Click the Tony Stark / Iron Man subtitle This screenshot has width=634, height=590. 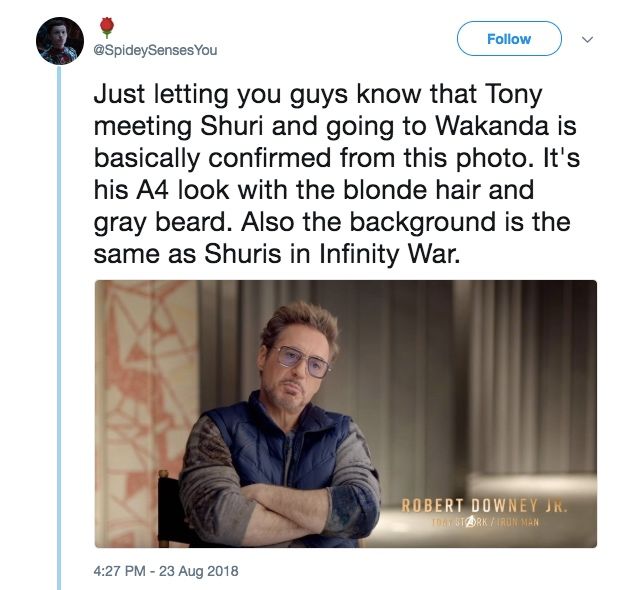tap(486, 523)
